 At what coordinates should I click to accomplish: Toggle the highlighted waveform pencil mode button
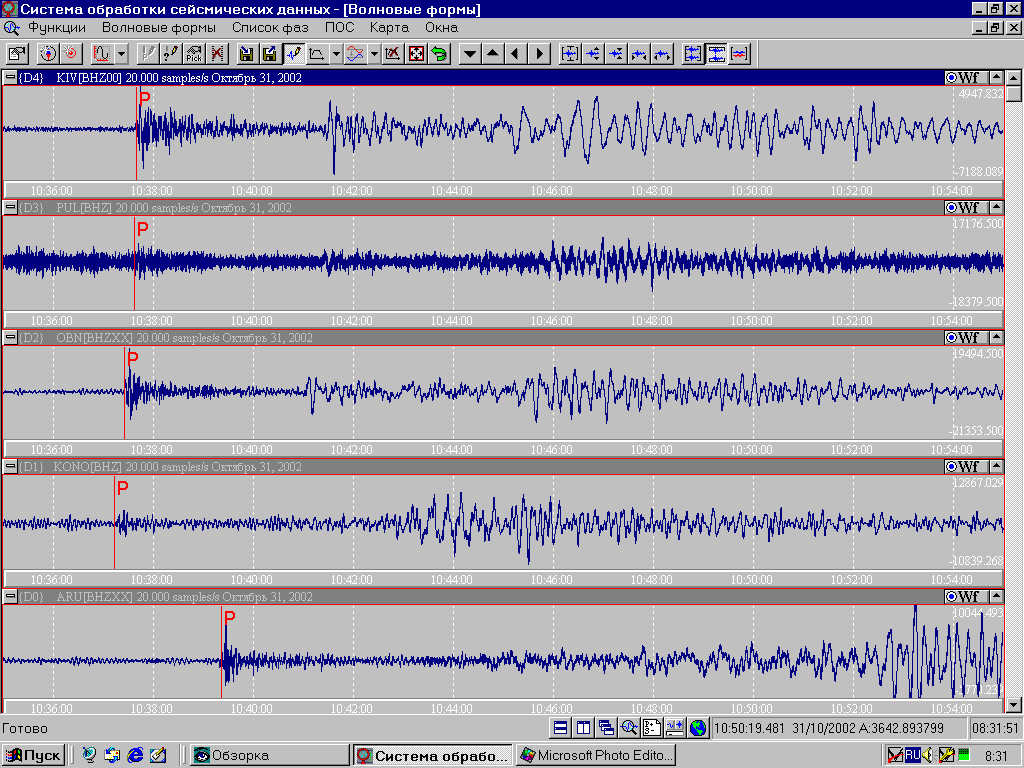(294, 54)
